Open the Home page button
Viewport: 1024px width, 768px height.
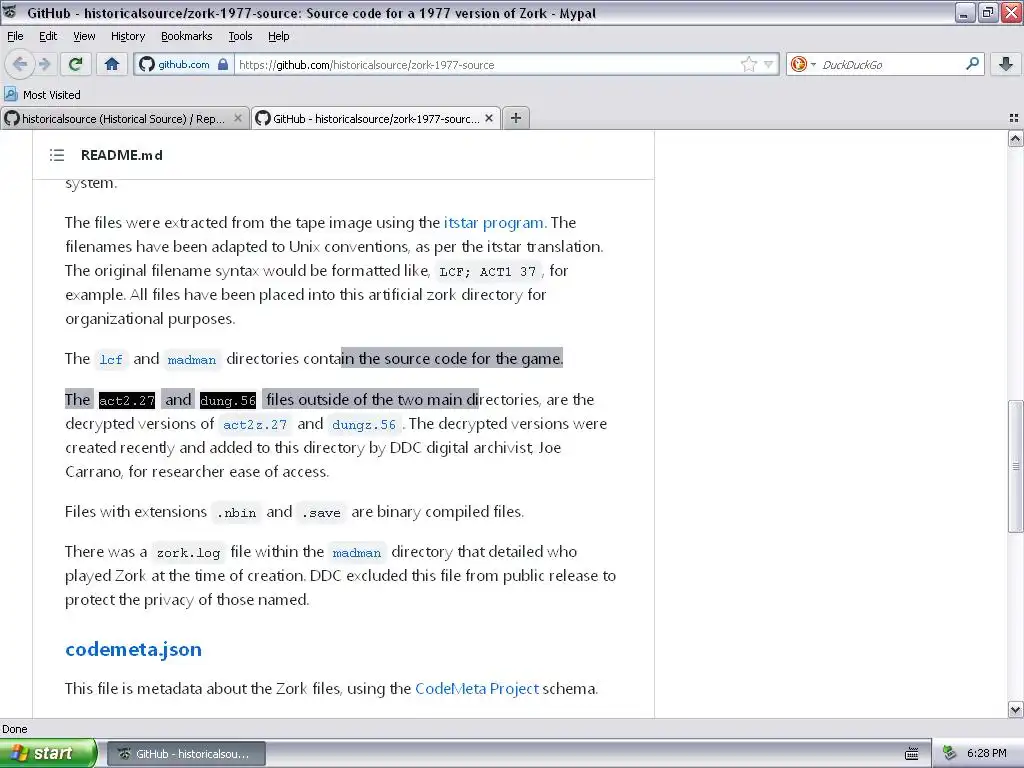click(x=112, y=64)
